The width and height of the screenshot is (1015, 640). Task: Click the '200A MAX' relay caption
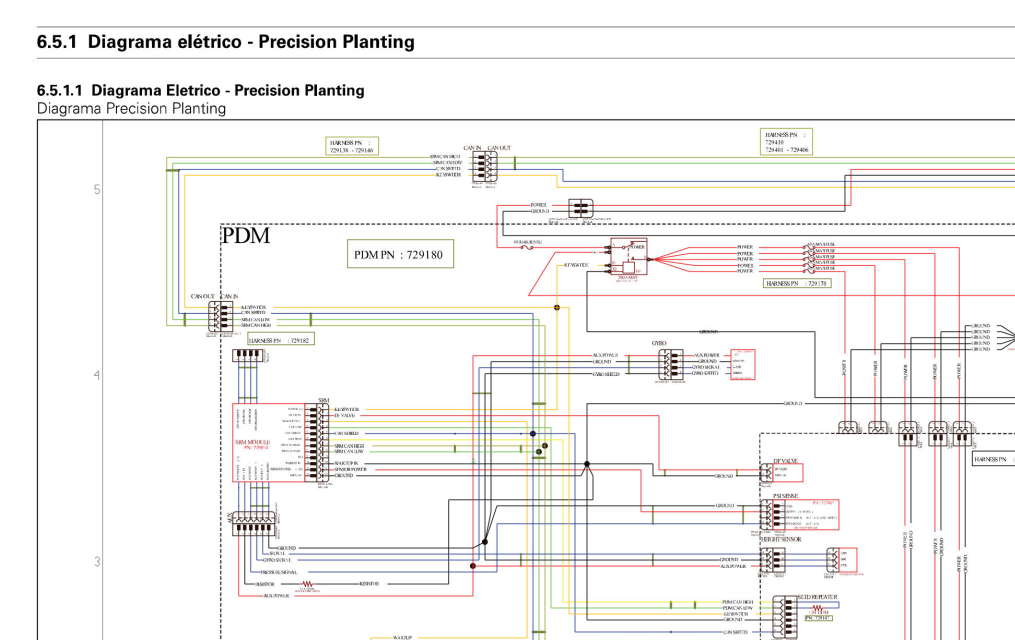(x=627, y=277)
